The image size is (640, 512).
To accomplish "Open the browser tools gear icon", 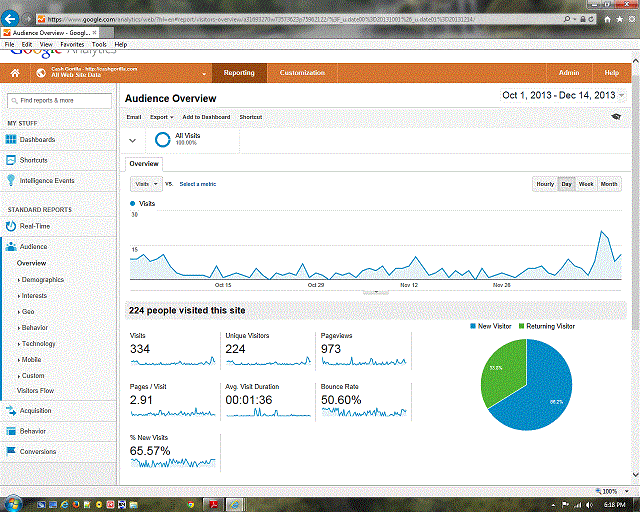I will 631,19.
